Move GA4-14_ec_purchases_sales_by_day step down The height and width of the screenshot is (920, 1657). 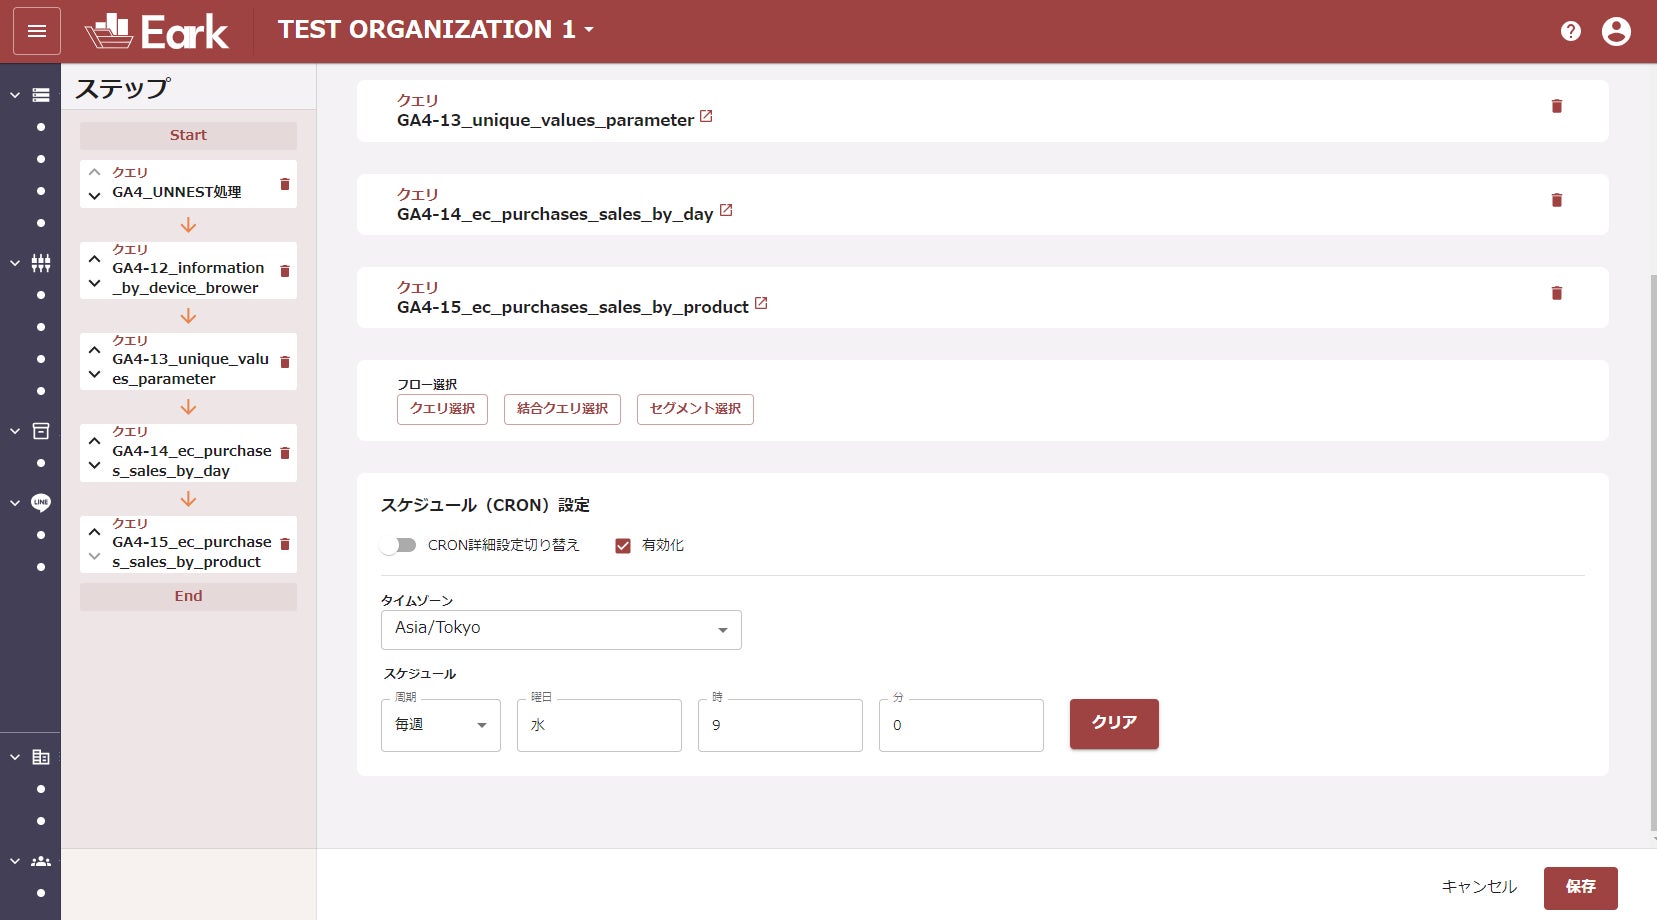point(95,465)
